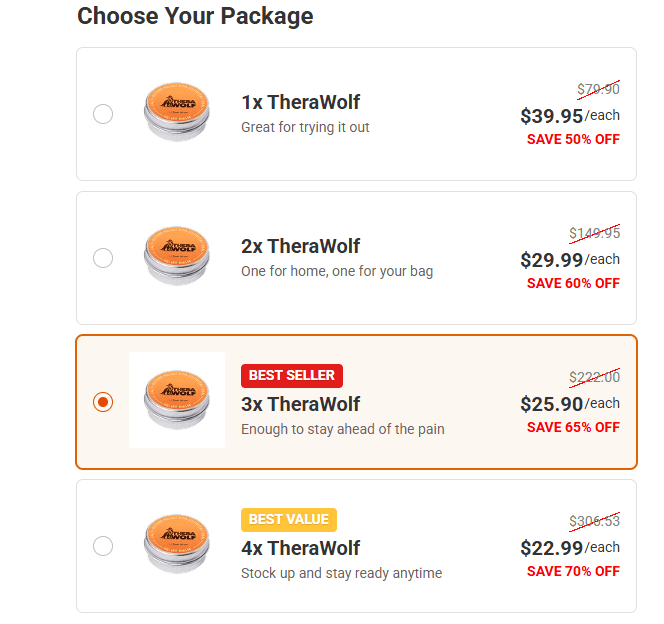Click the 2x TheraWolf product tin image
This screenshot has height=624, width=664.
point(176,256)
